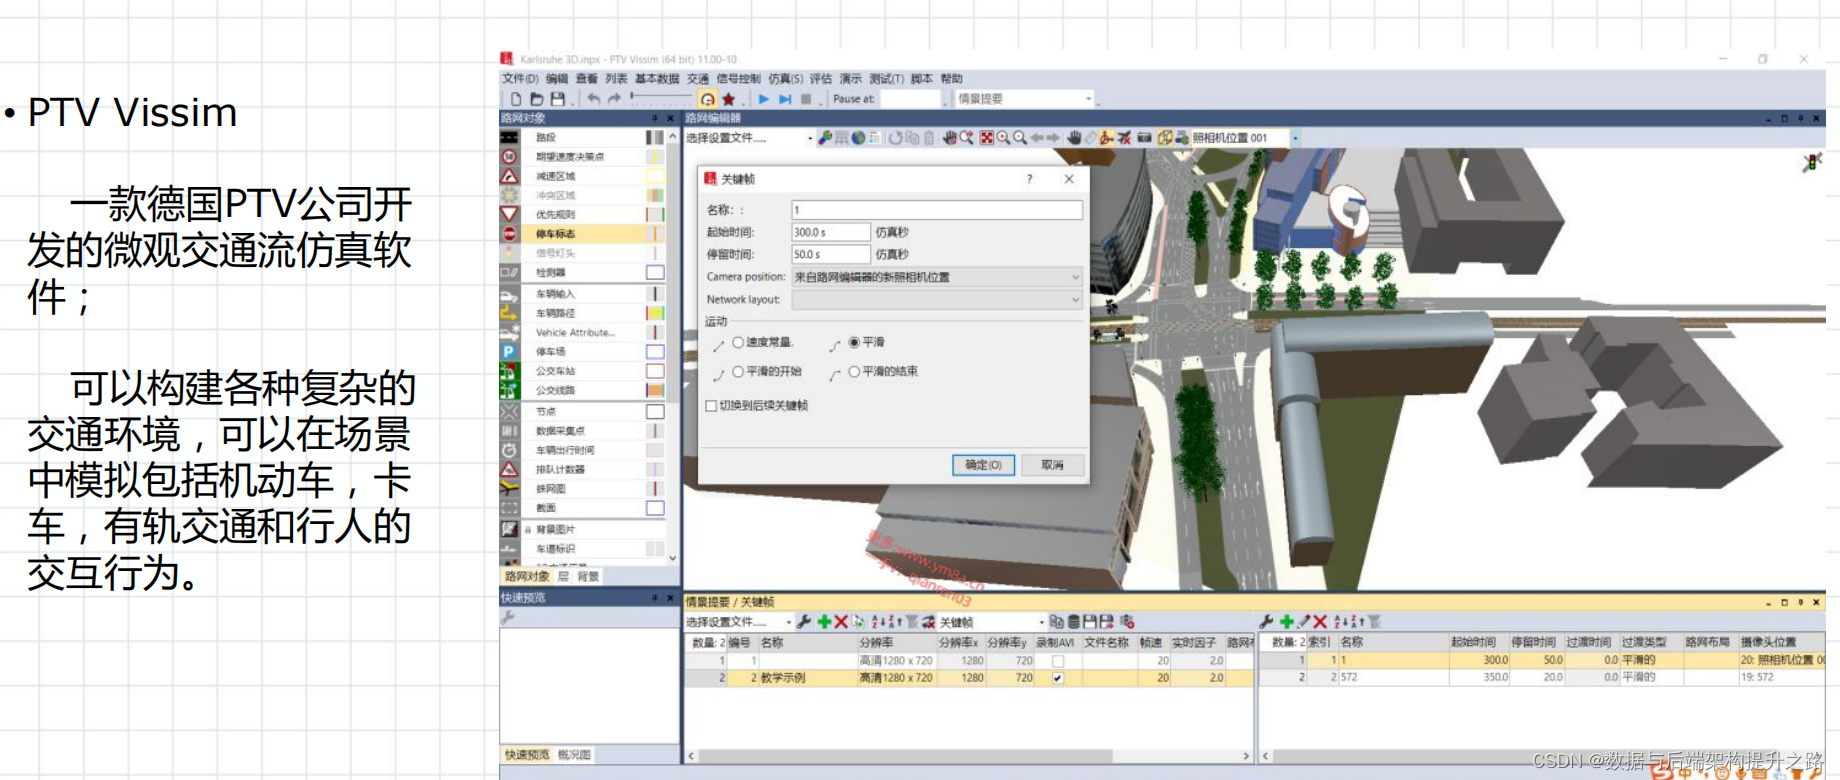Click 车辆路径 color swatch
Viewport: 1840px width, 780px height.
(655, 313)
